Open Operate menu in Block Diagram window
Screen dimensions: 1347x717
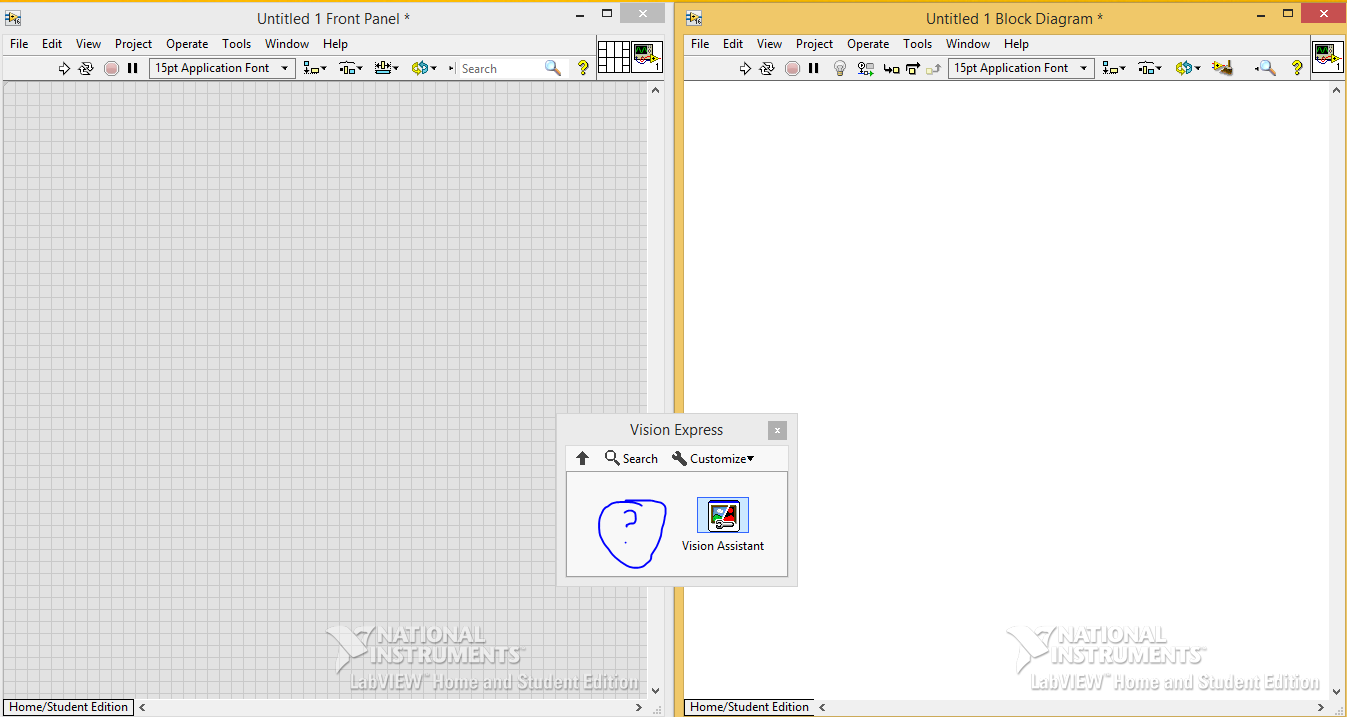(868, 44)
